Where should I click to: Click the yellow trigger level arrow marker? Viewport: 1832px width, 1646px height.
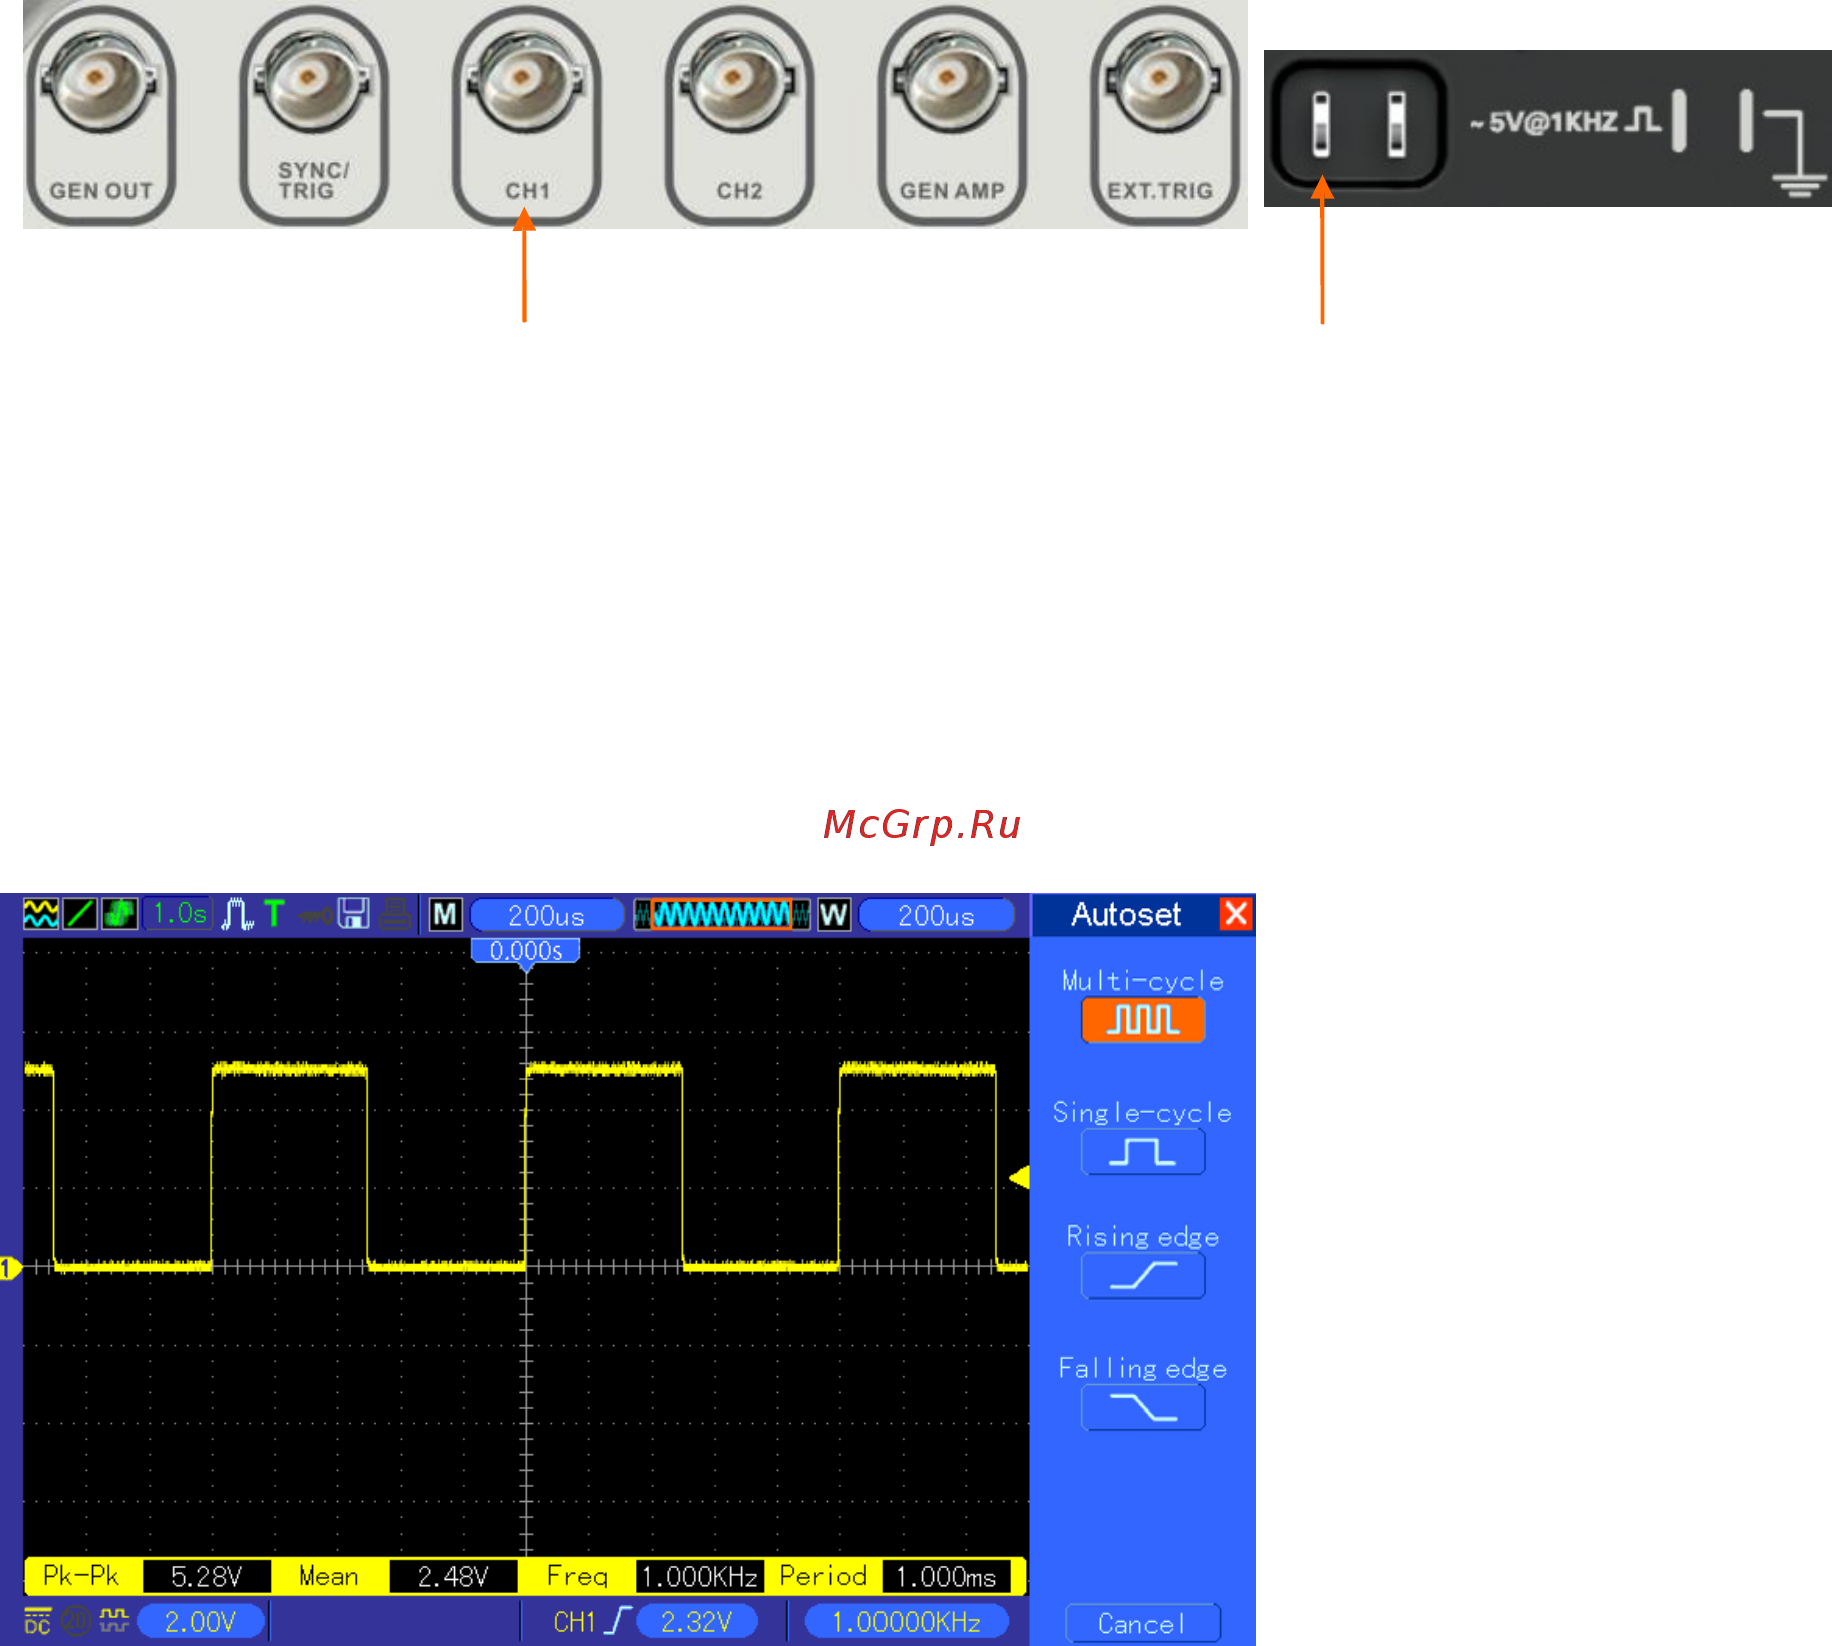1020,1177
